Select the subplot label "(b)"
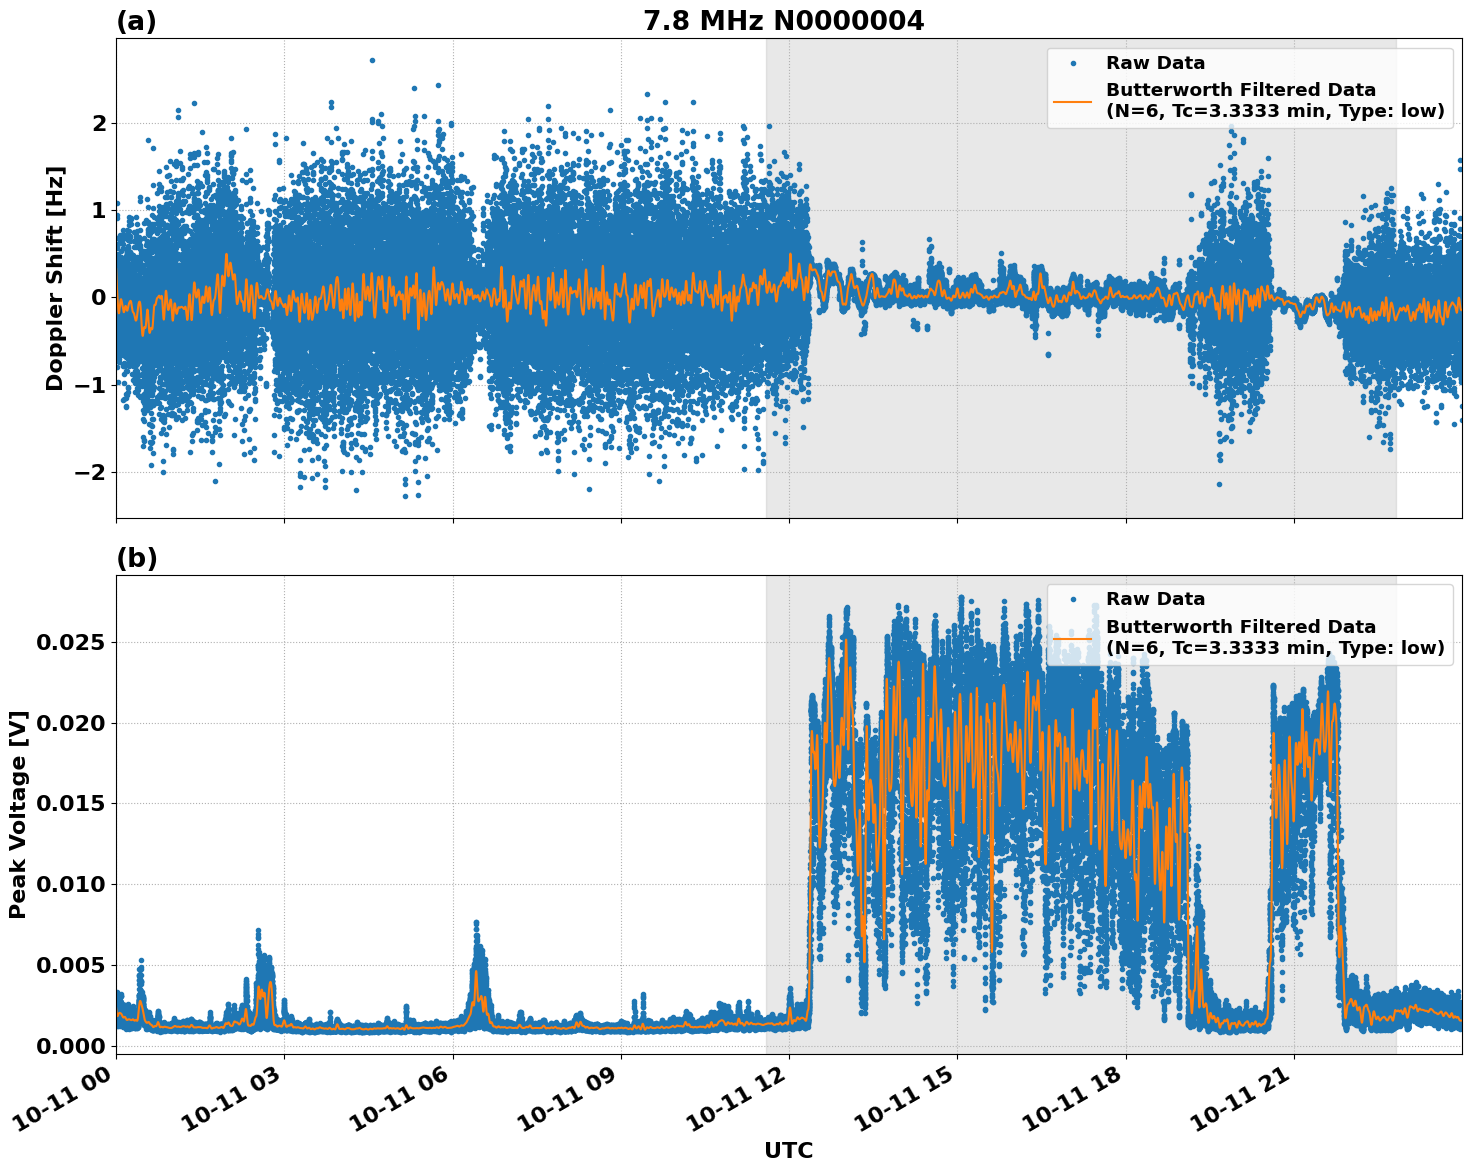Image resolution: width=1472 pixels, height=1172 pixels. point(138,558)
